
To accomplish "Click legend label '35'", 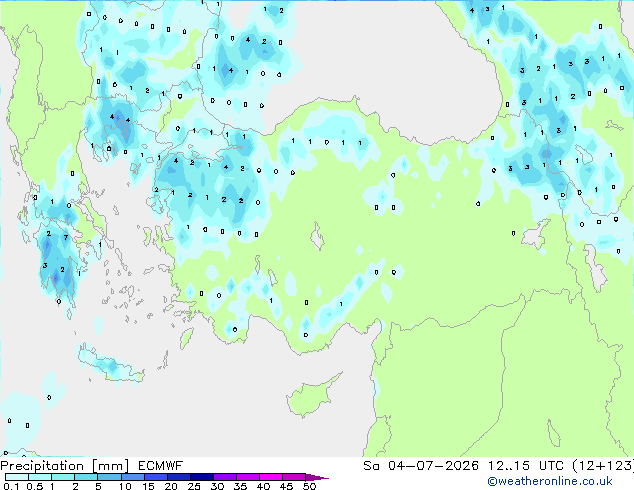I will [240, 486].
